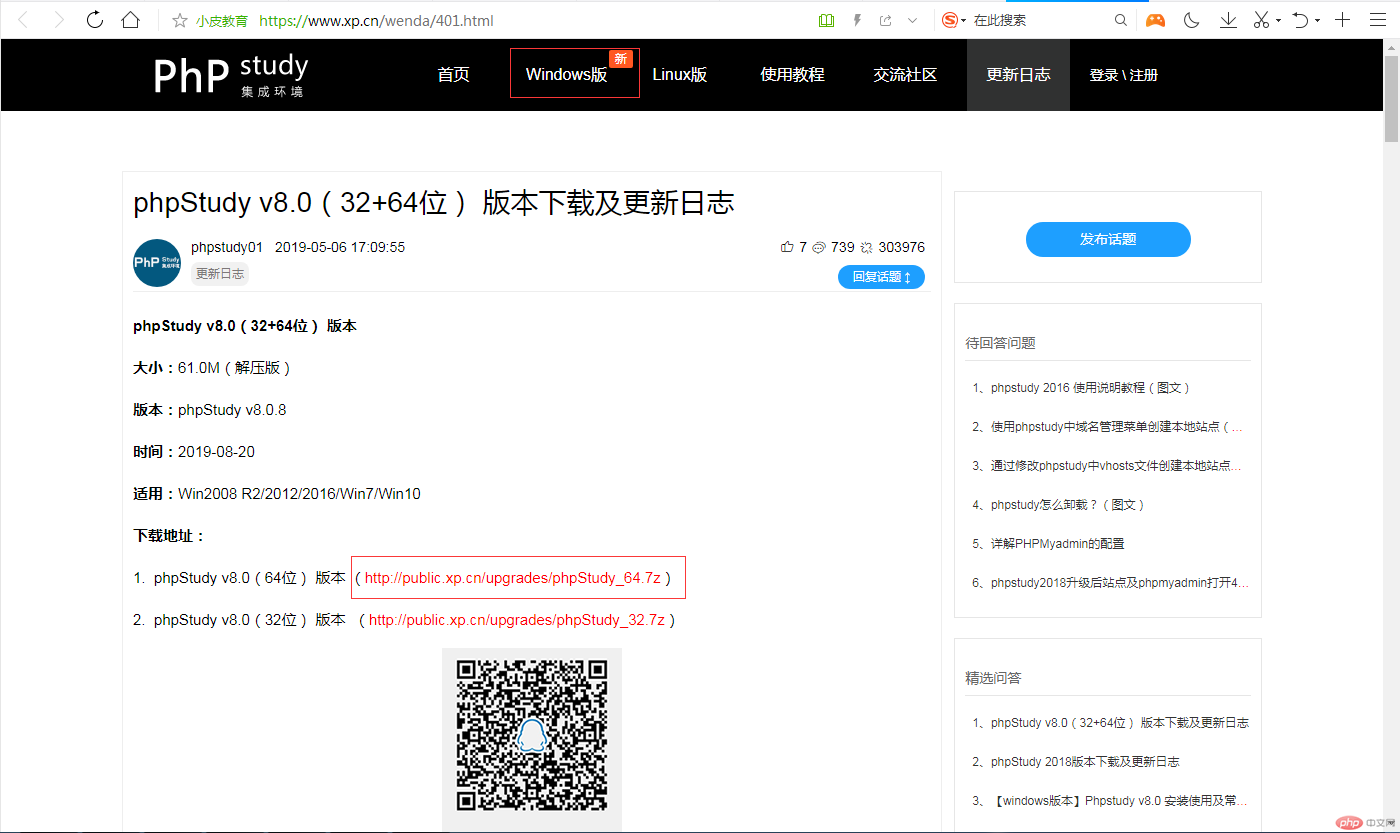The height and width of the screenshot is (833, 1400).
Task: Open the 首页 navigation item
Action: pyautogui.click(x=454, y=75)
